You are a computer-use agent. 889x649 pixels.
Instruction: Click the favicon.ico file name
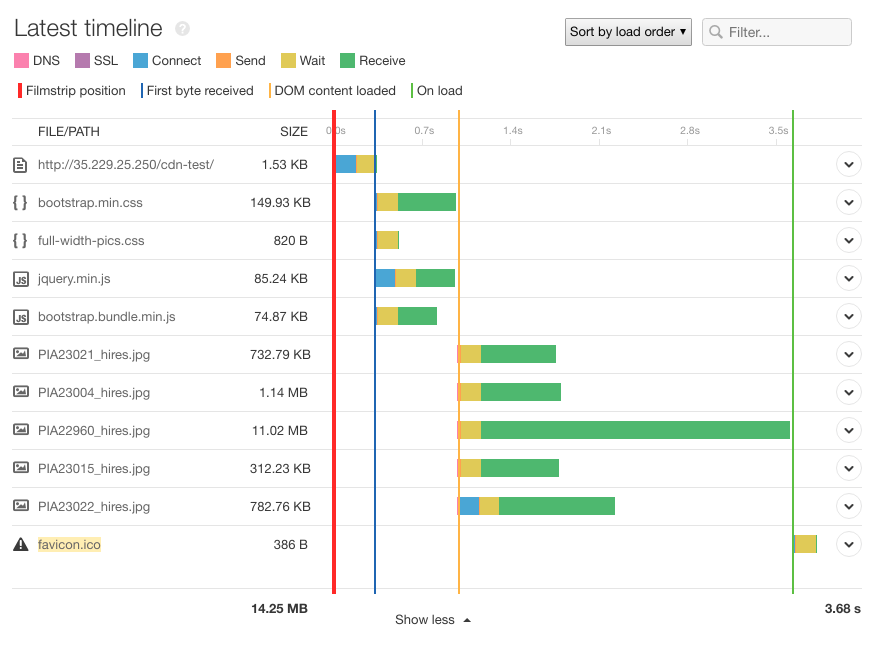click(x=69, y=545)
